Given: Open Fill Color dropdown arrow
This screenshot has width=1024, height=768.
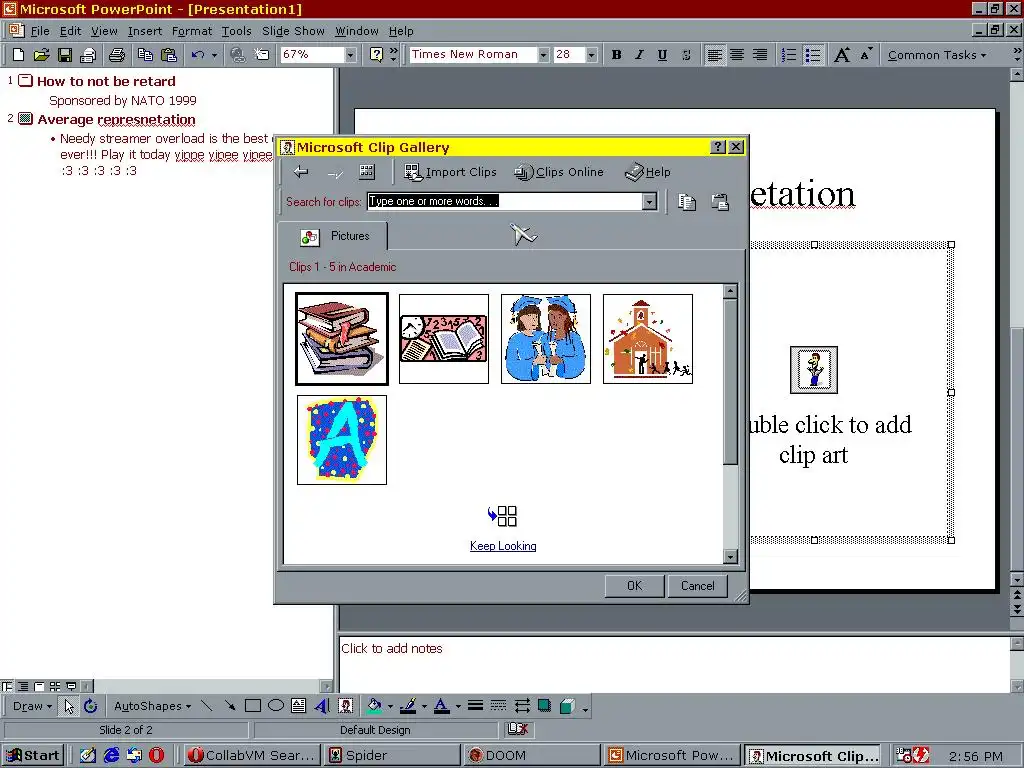Looking at the screenshot, I should coord(391,706).
